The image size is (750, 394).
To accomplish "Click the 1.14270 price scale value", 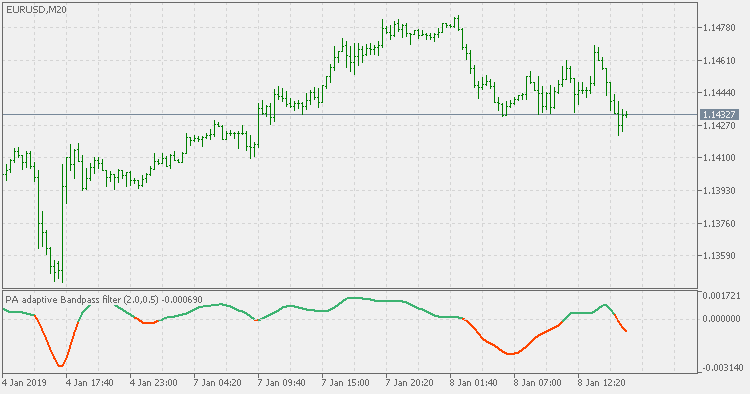I will (x=719, y=126).
